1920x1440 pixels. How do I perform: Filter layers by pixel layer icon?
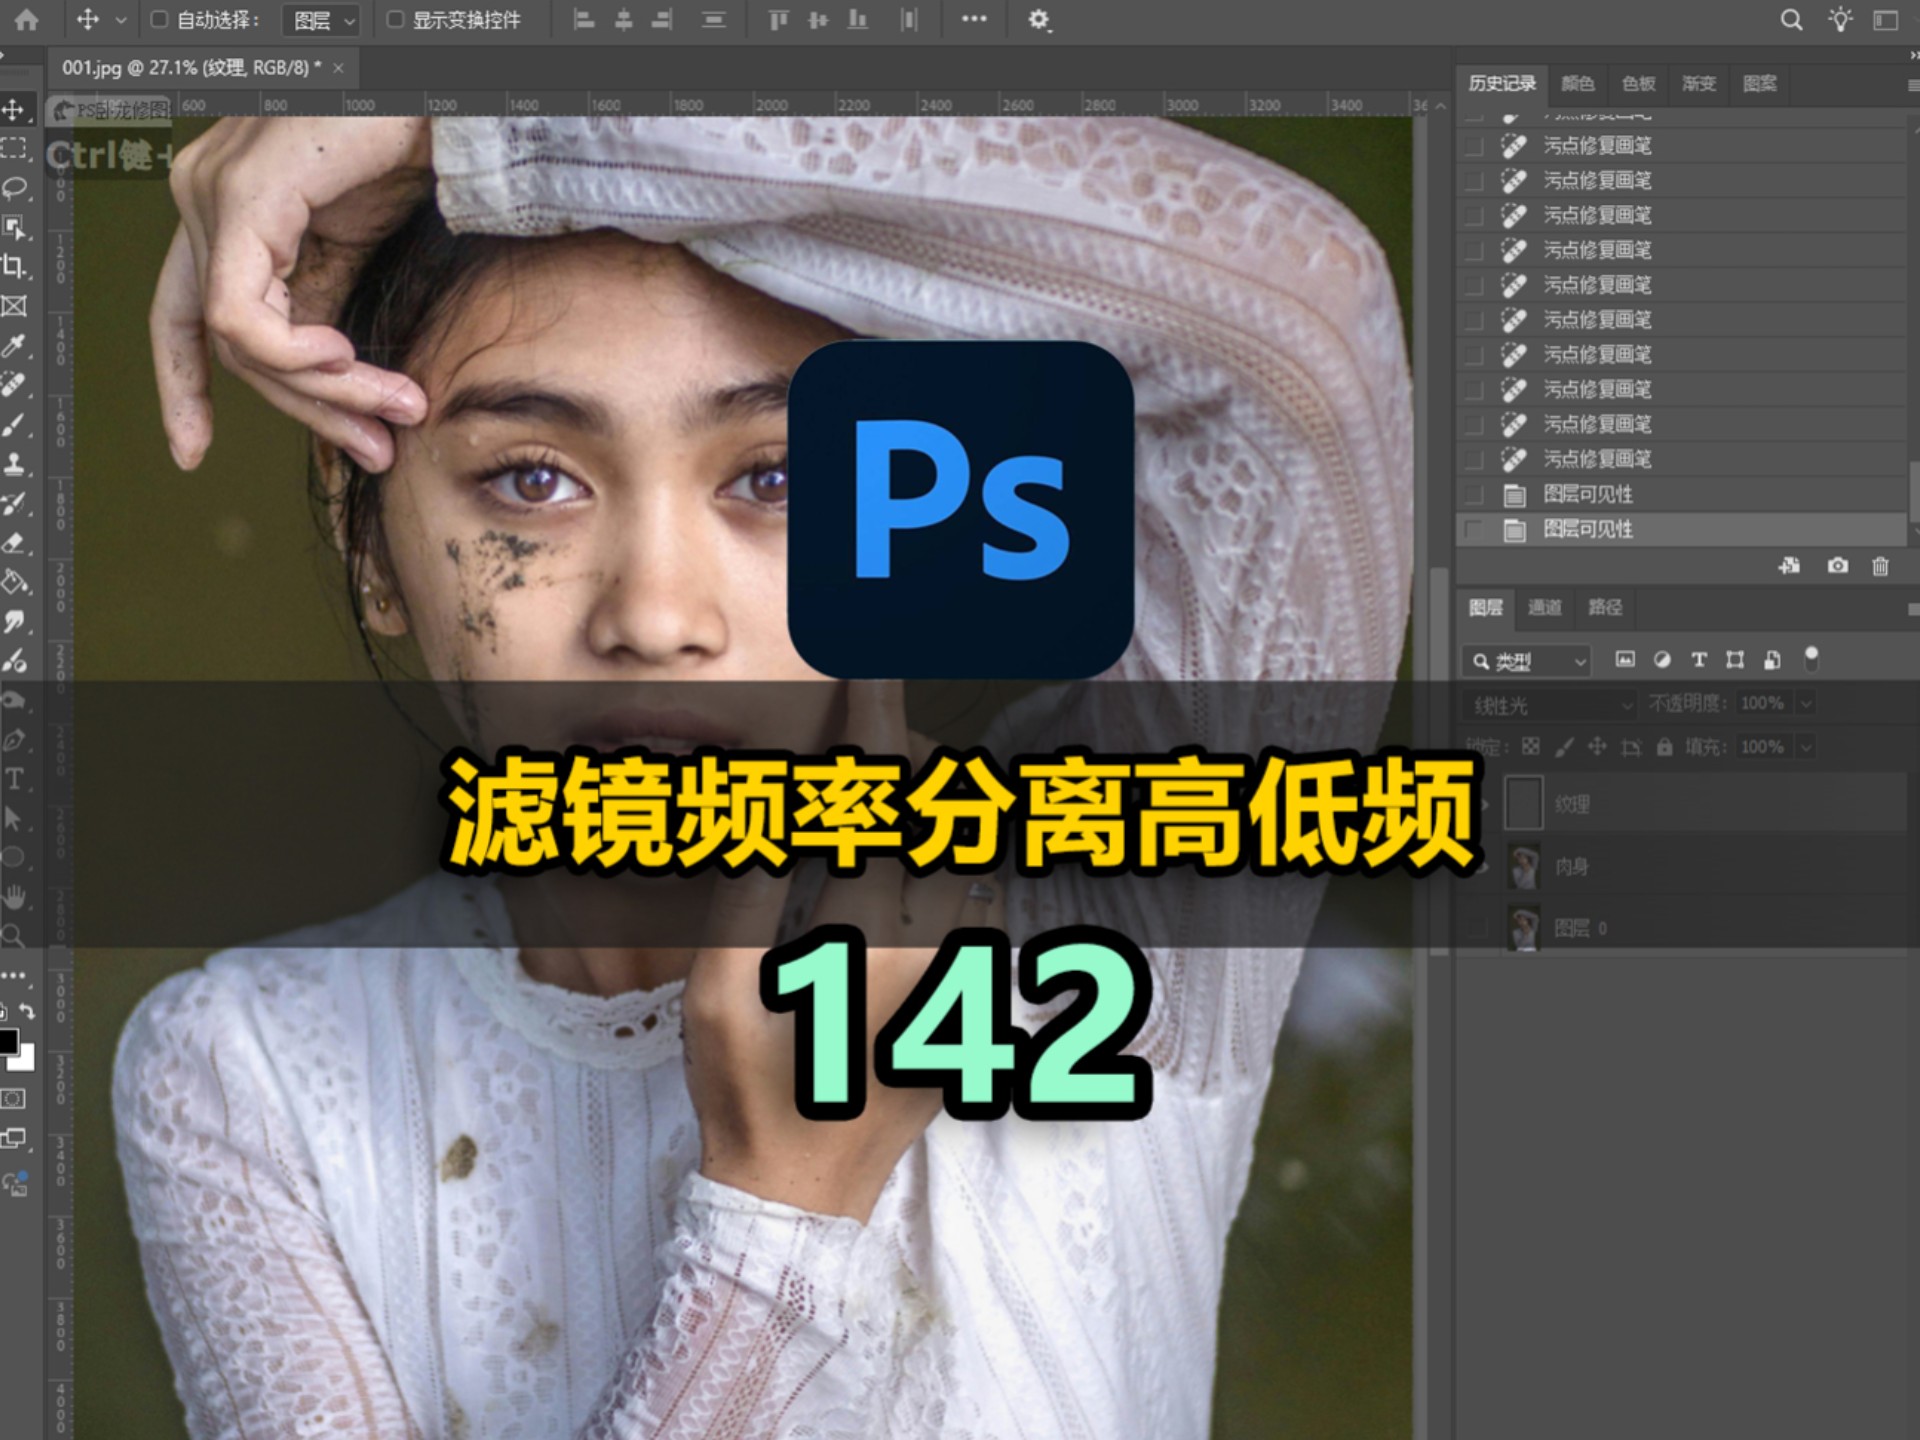(1625, 659)
